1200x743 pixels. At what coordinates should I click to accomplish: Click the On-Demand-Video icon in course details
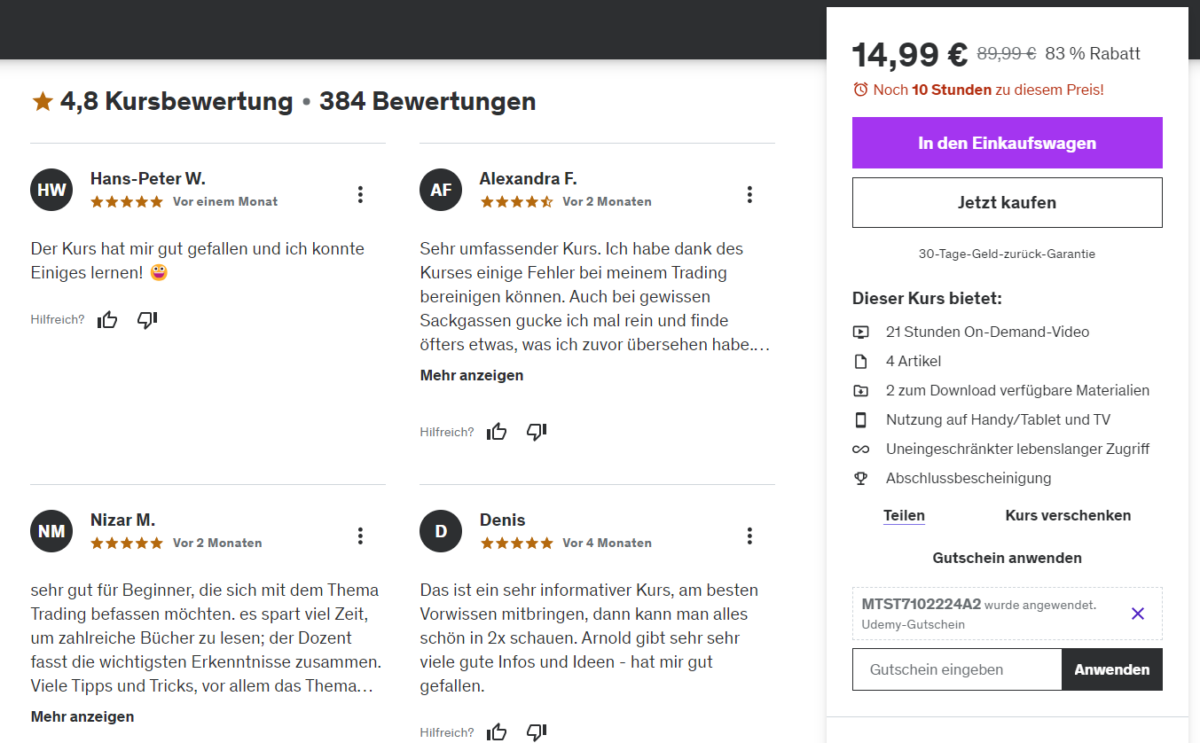(x=861, y=331)
